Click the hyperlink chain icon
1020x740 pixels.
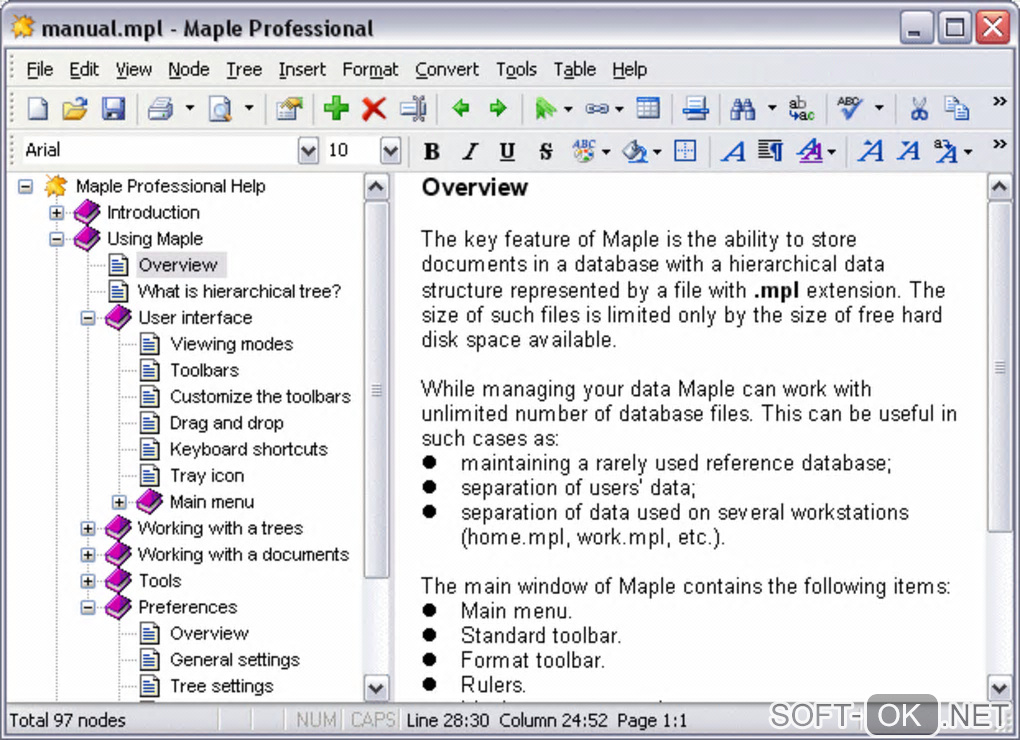(x=597, y=108)
